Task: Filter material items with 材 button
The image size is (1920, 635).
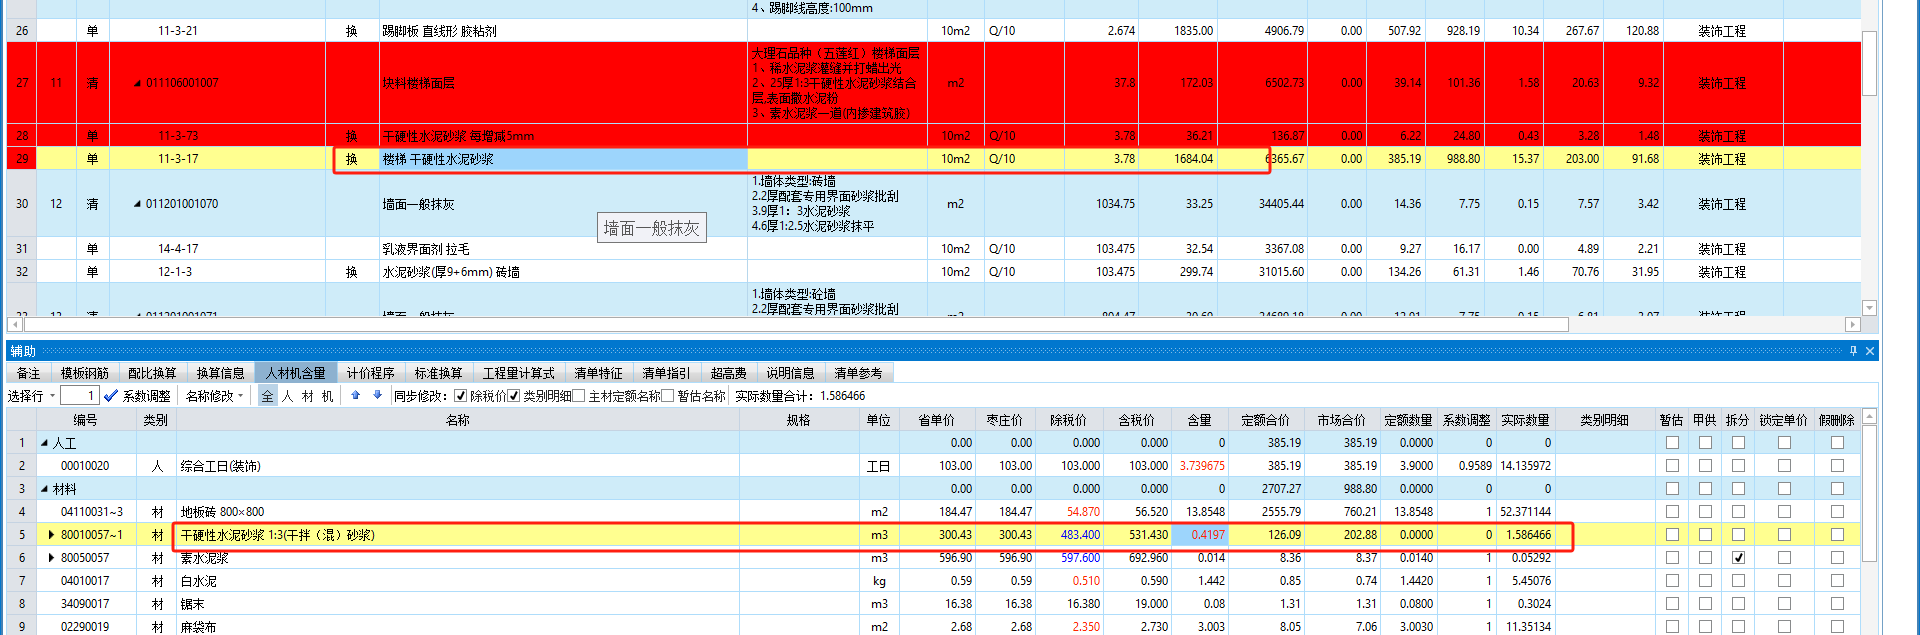Action: tap(307, 396)
